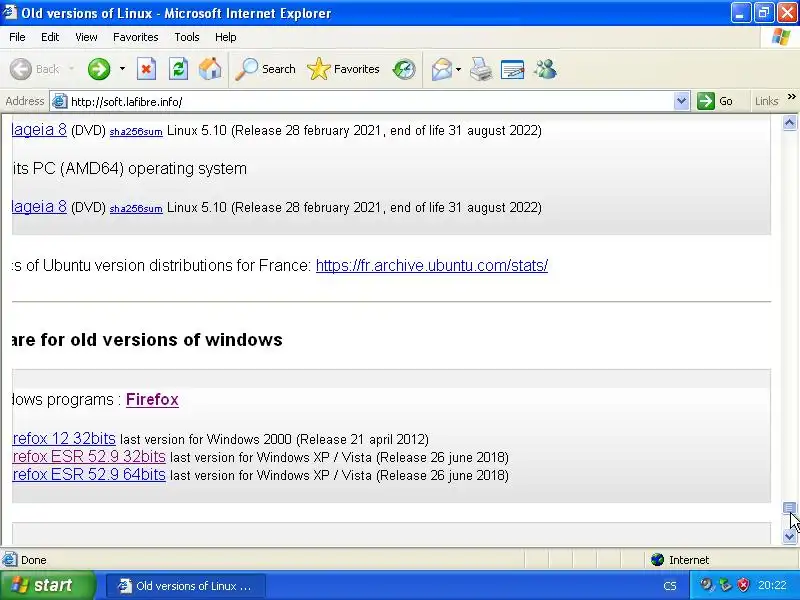Open the Back history dropdown arrow
The image size is (800, 600).
pos(71,69)
